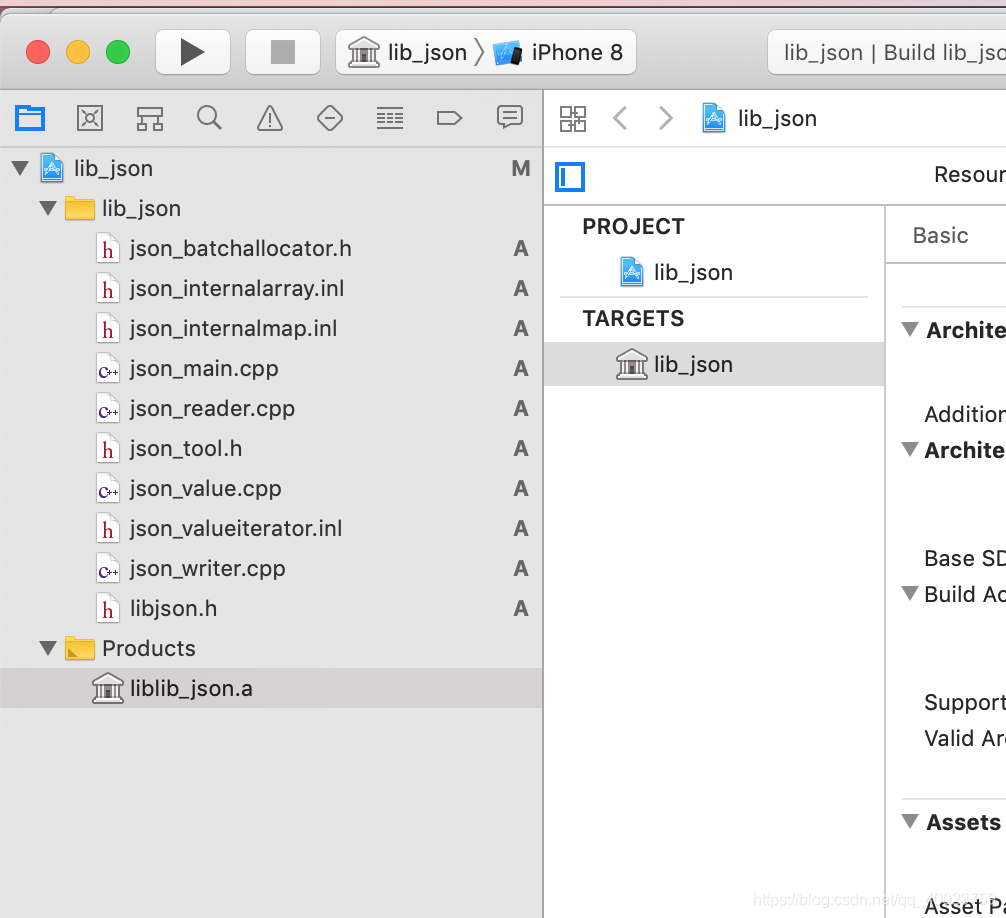
Task: Select the lib_json project root row
Action: click(271, 168)
